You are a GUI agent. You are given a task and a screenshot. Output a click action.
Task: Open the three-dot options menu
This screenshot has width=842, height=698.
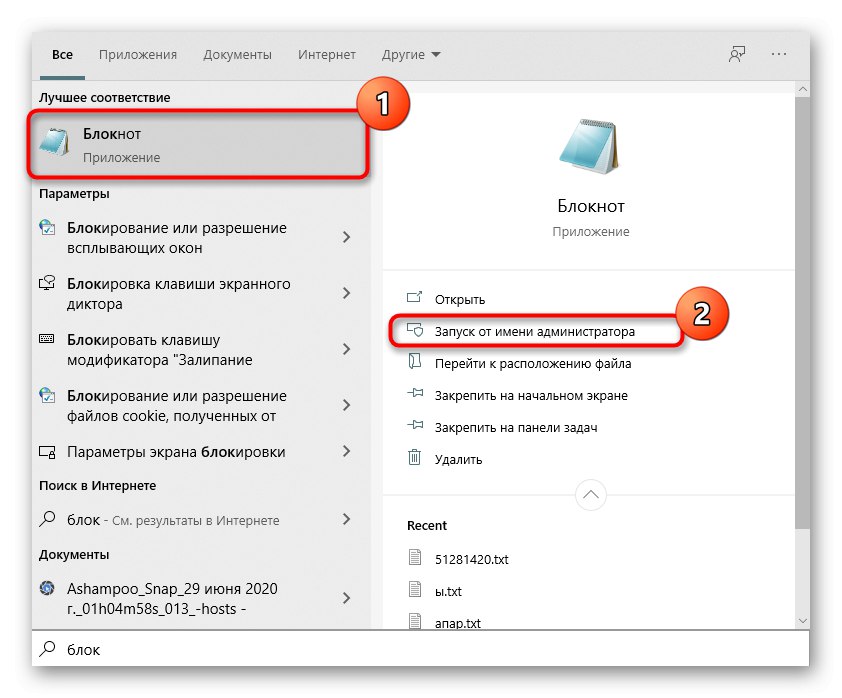pos(778,55)
